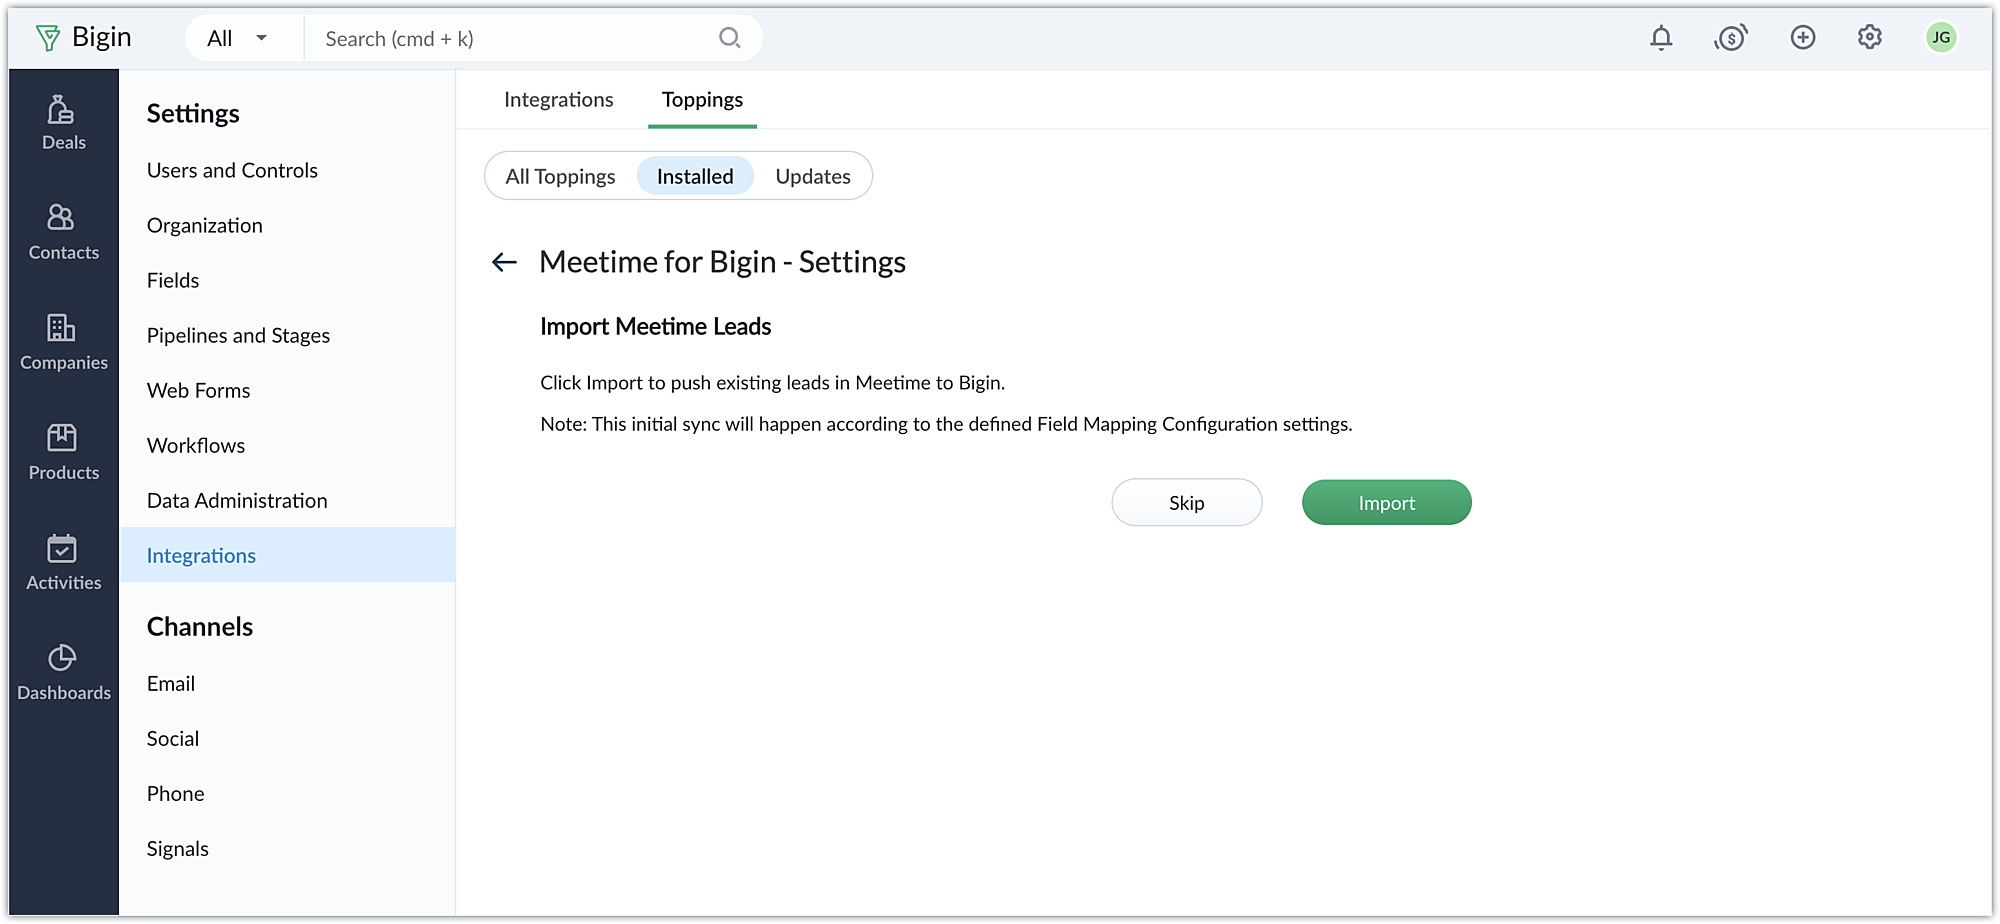The height and width of the screenshot is (924, 2000).
Task: Show All Toppings filter
Action: [560, 177]
